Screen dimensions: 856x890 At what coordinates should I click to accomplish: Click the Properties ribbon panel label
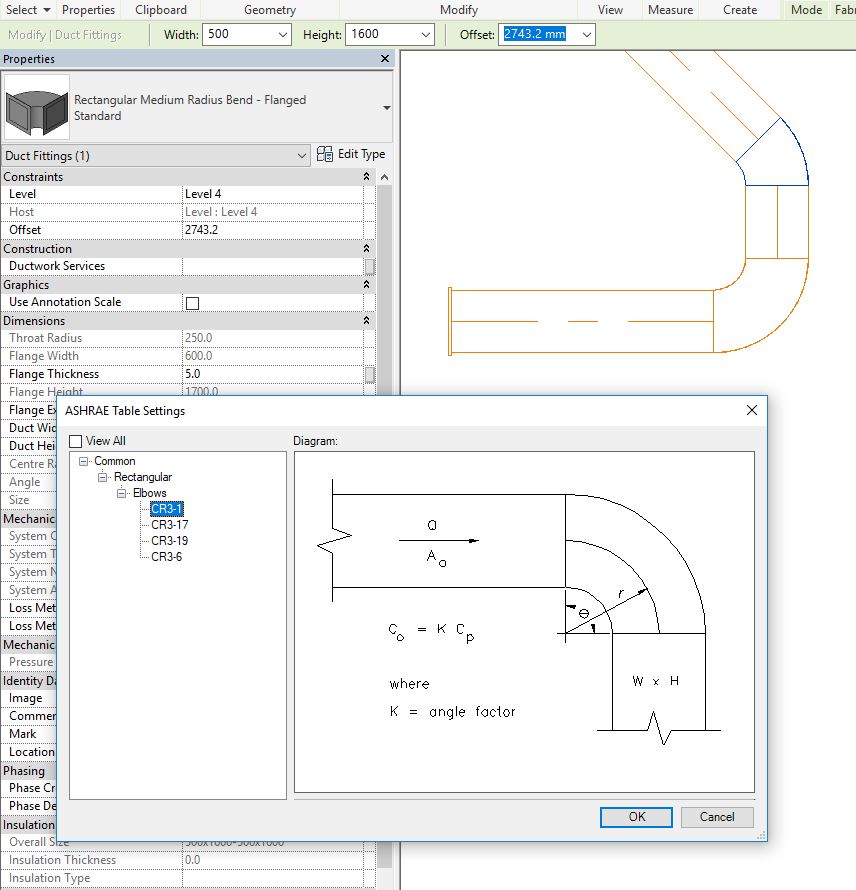coord(88,10)
